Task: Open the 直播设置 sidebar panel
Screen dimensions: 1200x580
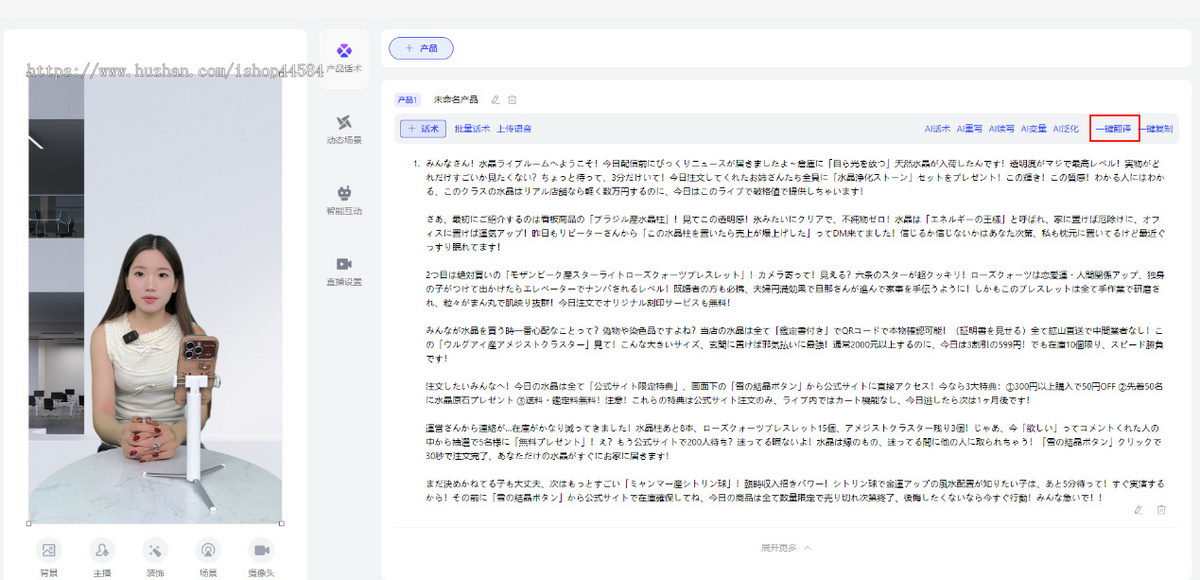Action: pos(344,271)
